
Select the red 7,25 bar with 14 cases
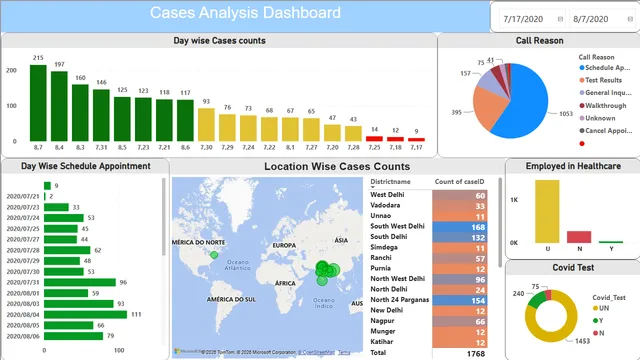[374, 139]
